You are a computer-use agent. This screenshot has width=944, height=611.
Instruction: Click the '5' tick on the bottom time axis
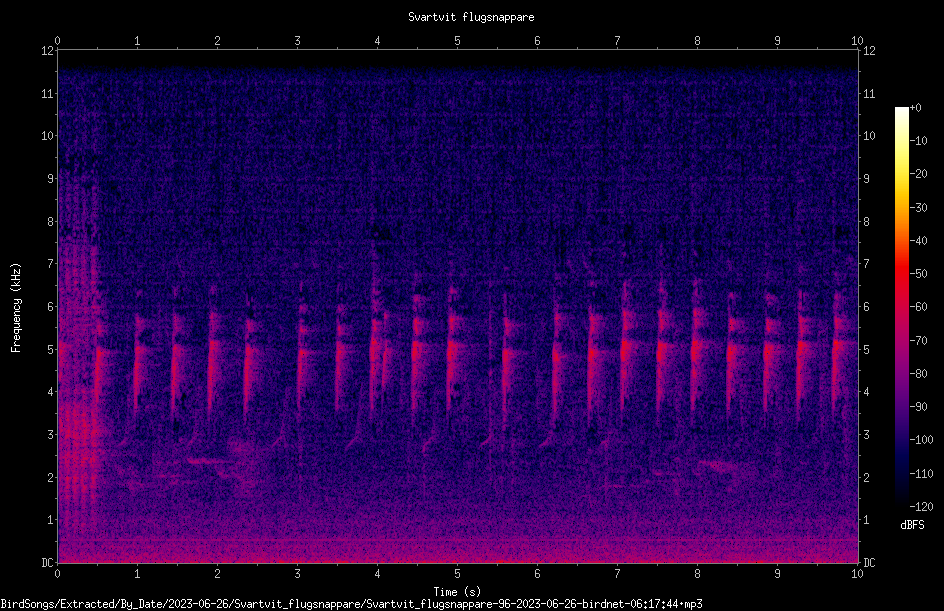(x=458, y=574)
